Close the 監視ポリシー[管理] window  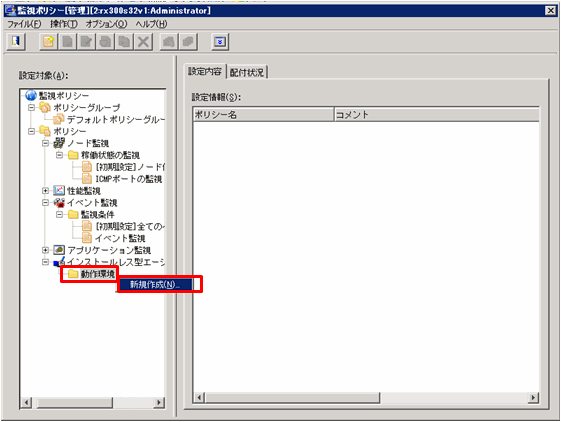pyautogui.click(x=550, y=11)
